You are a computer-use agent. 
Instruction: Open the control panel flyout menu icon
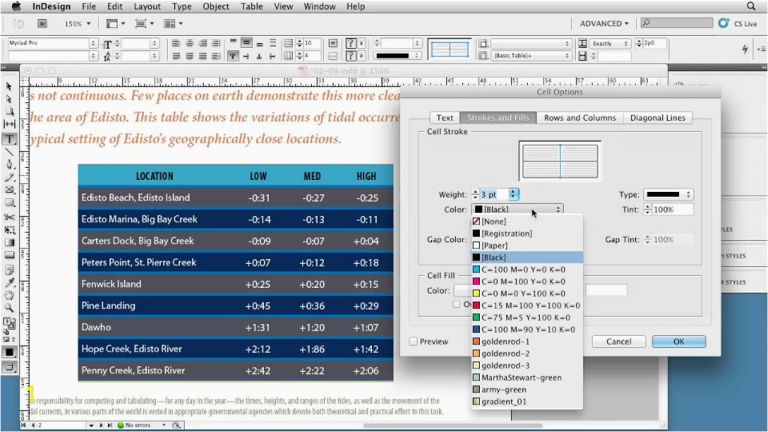[761, 48]
